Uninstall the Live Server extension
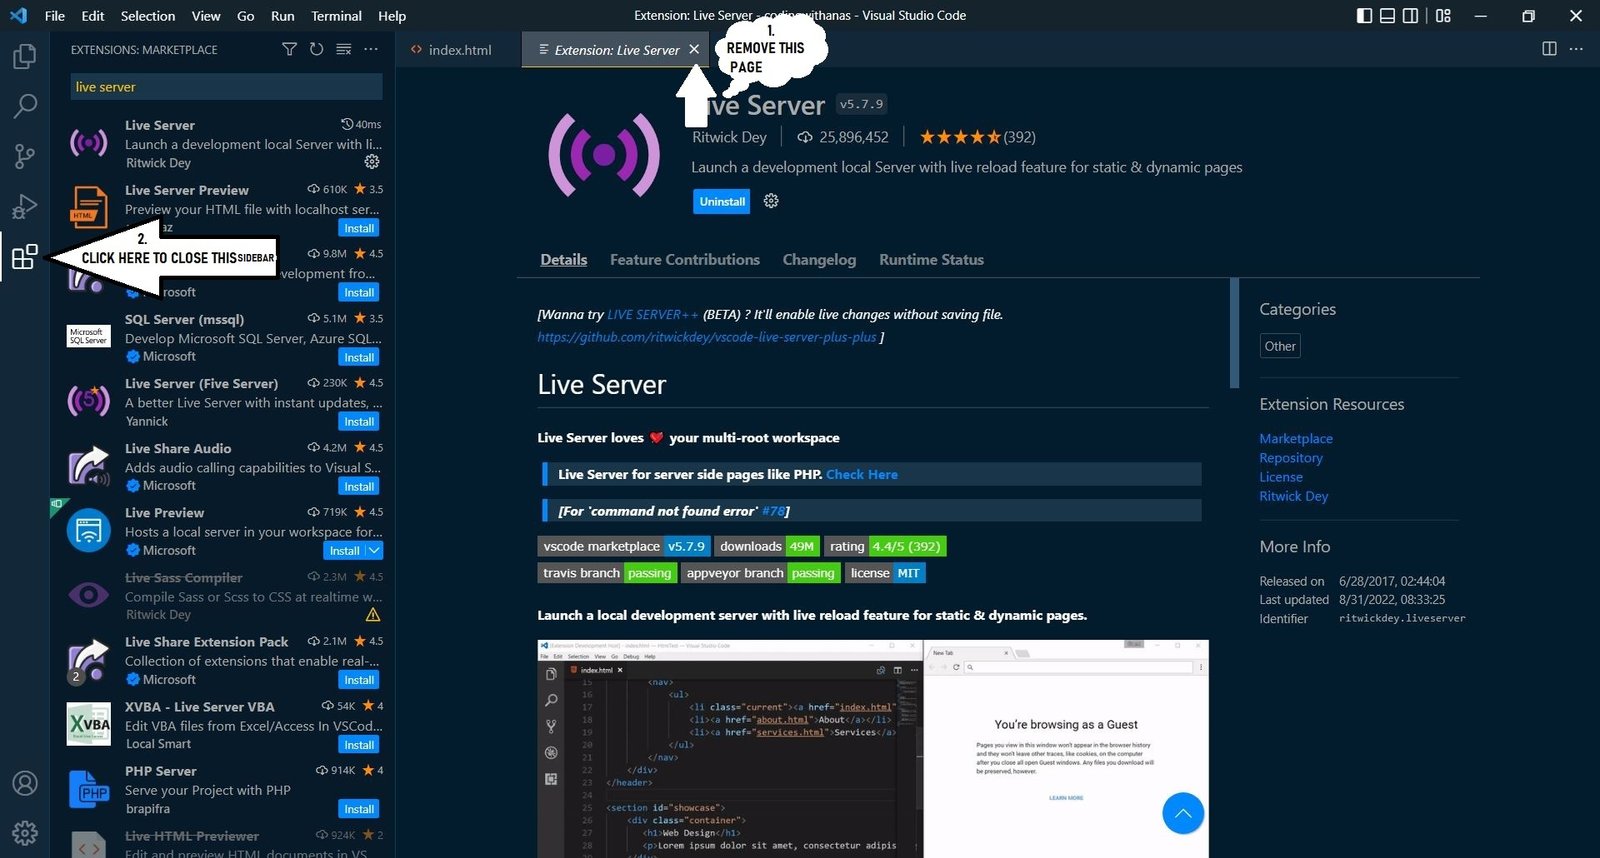1600x858 pixels. click(x=722, y=201)
